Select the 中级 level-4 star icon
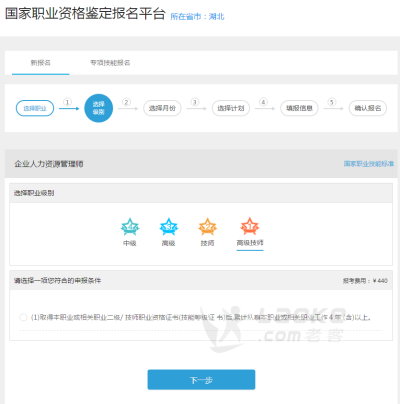The image size is (400, 404). click(130, 227)
